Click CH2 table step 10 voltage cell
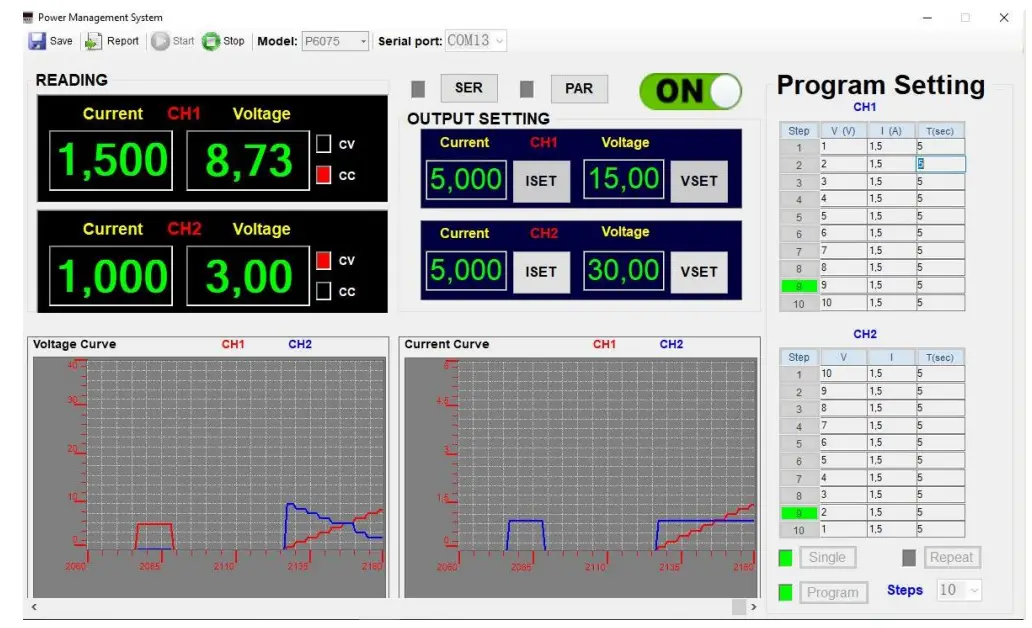 click(843, 529)
